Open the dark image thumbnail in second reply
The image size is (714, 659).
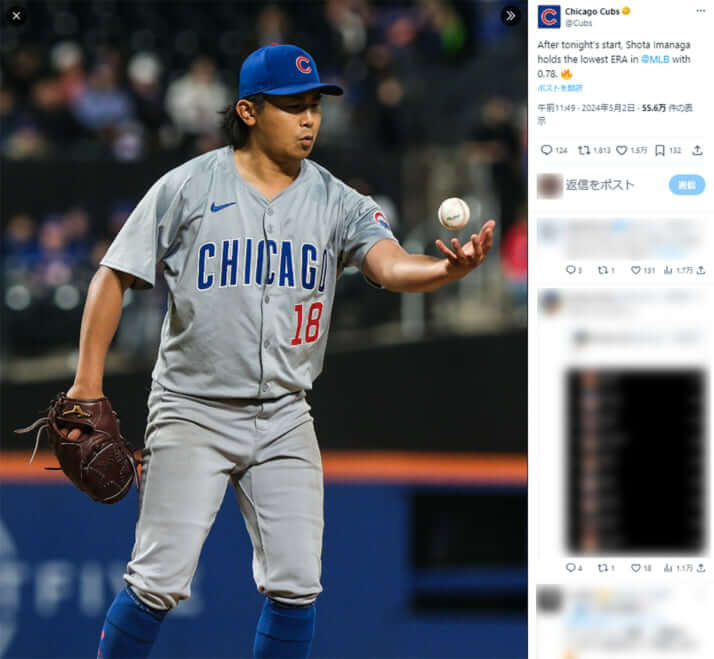click(x=635, y=461)
